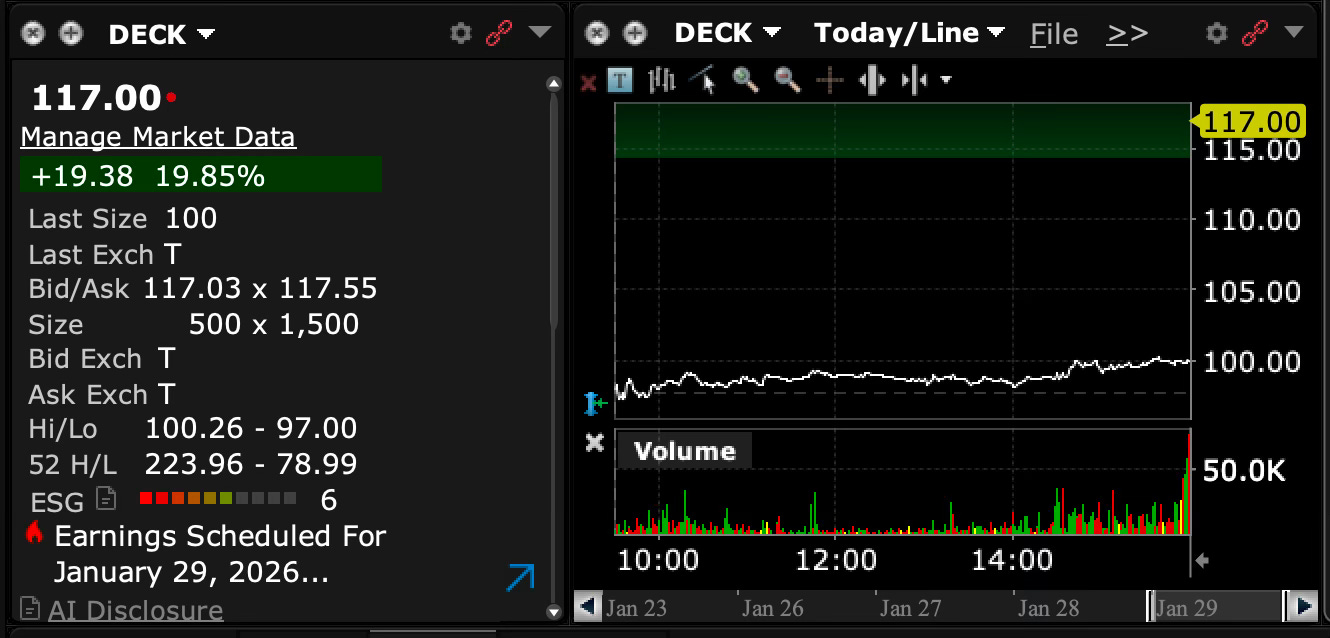Screen dimensions: 1330x638
Task: Click the quote panel scroll down arrow
Action: [554, 611]
